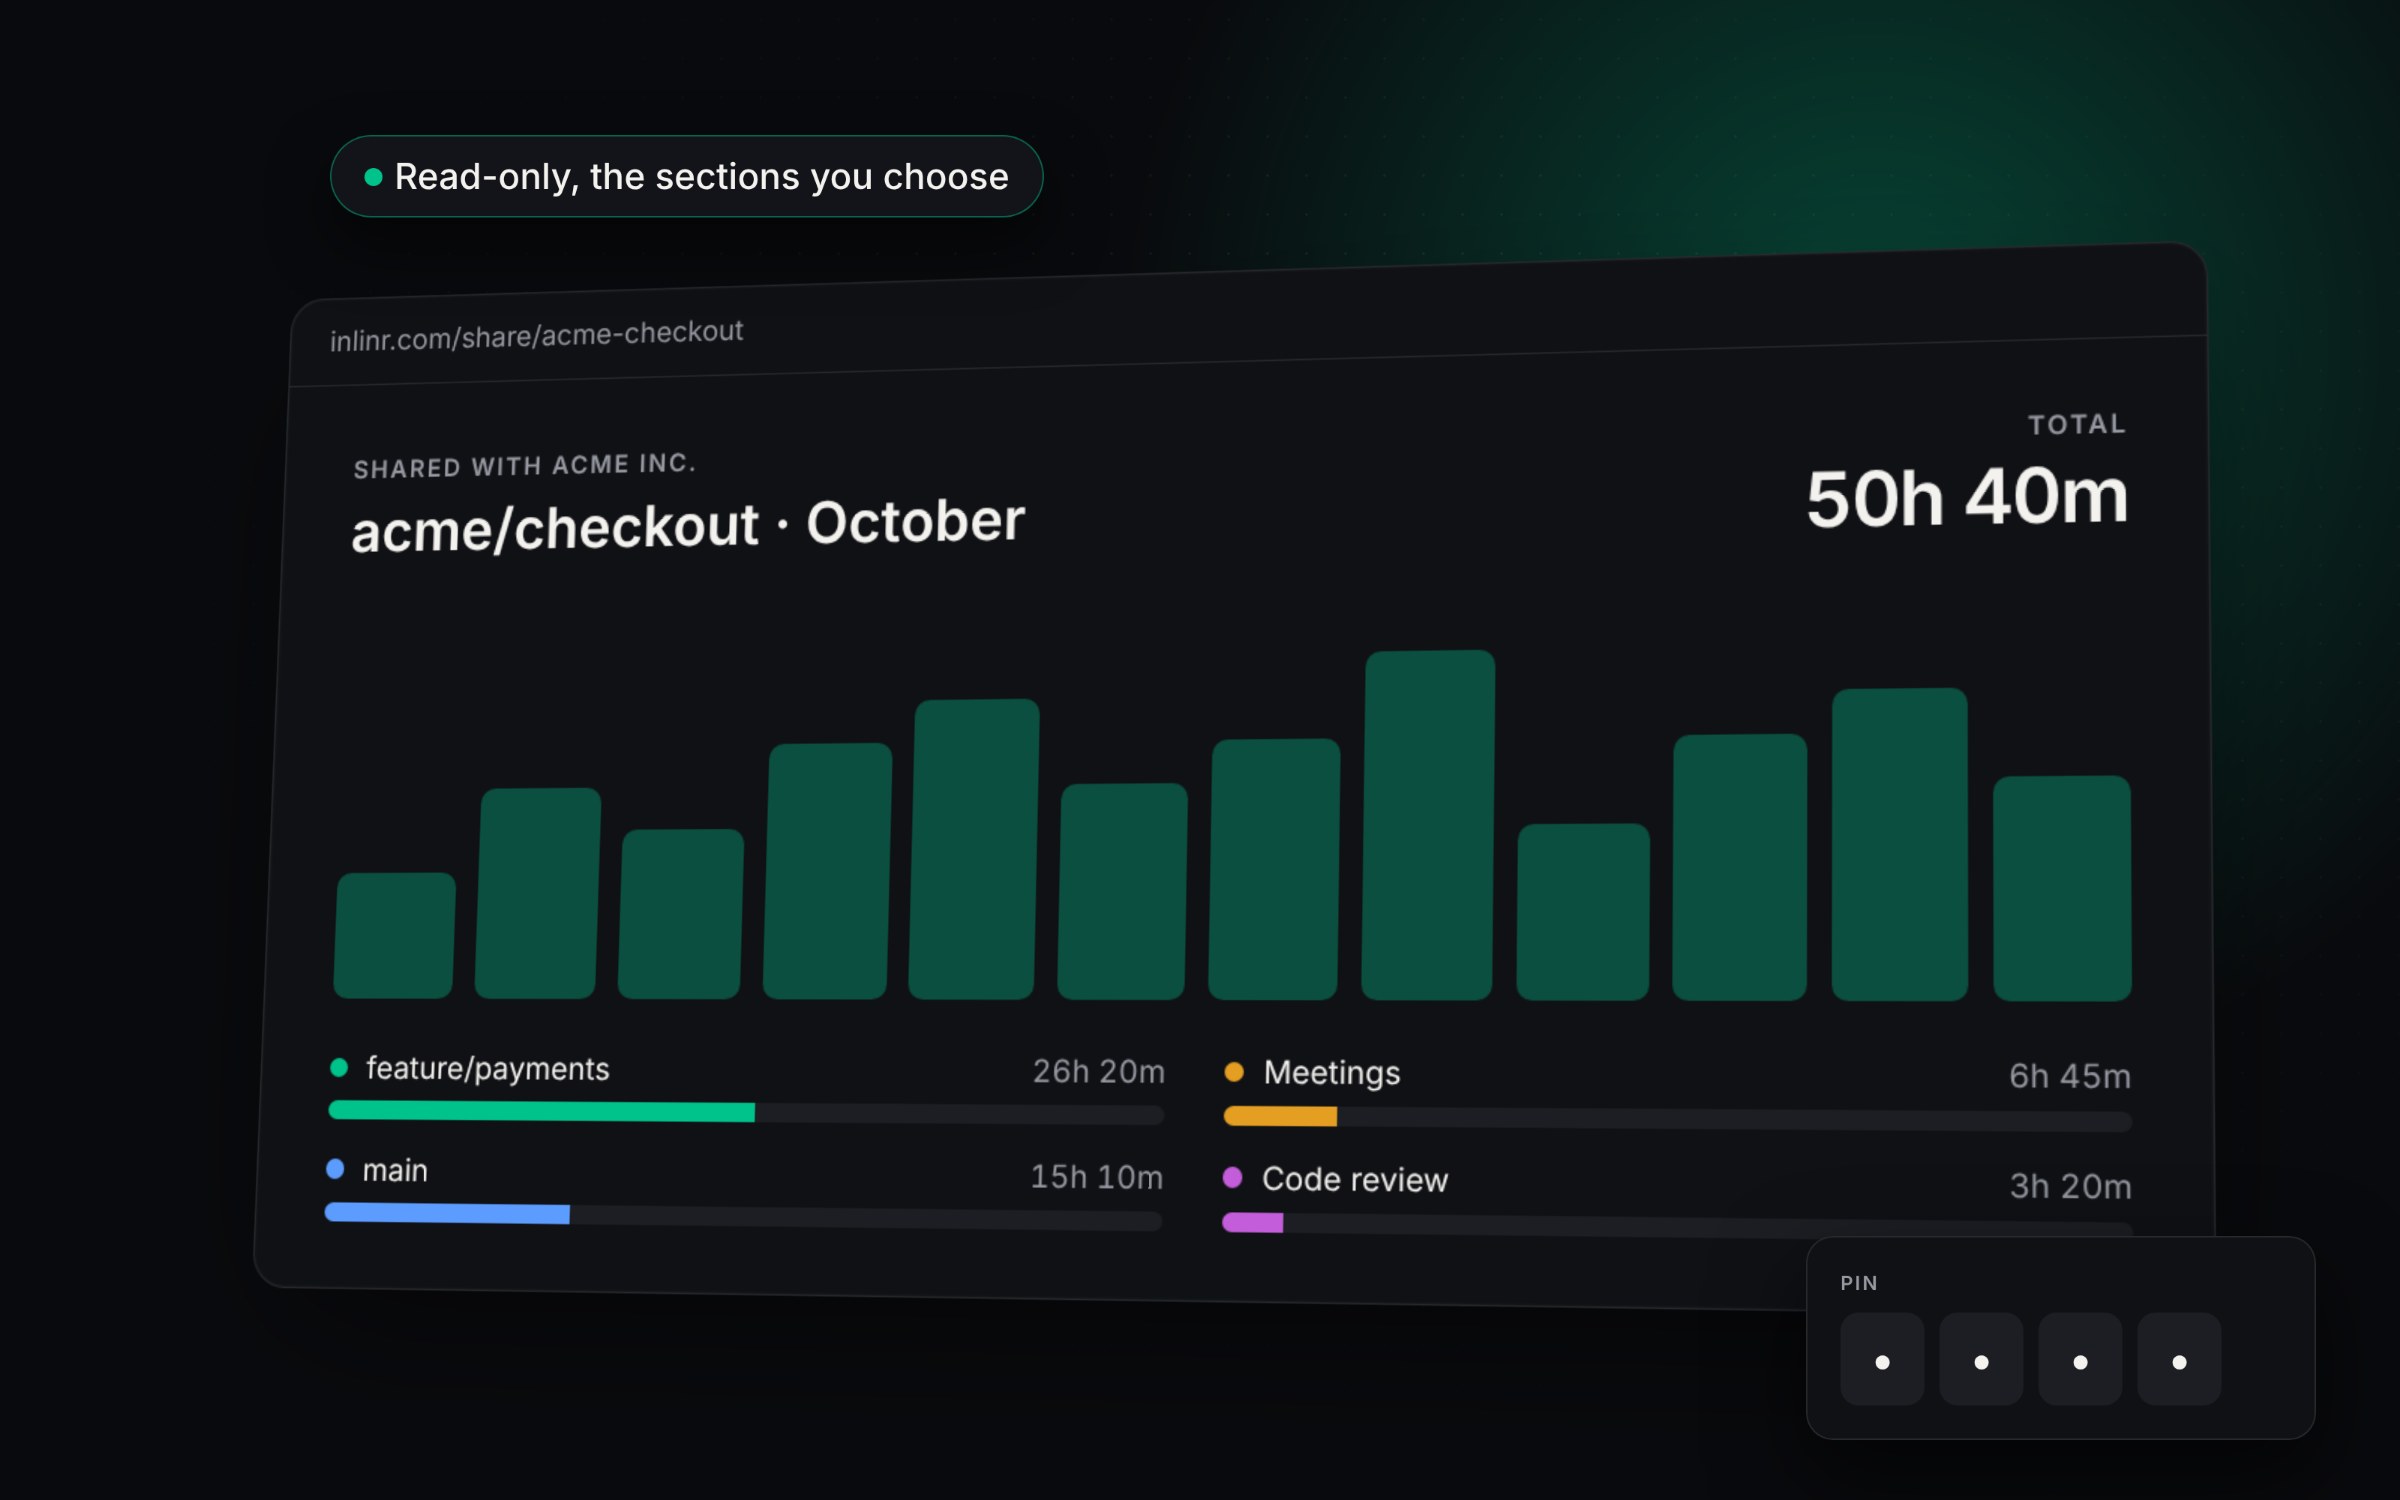This screenshot has height=1500, width=2400.
Task: Select the fourth PIN digit box
Action: tap(2179, 1359)
